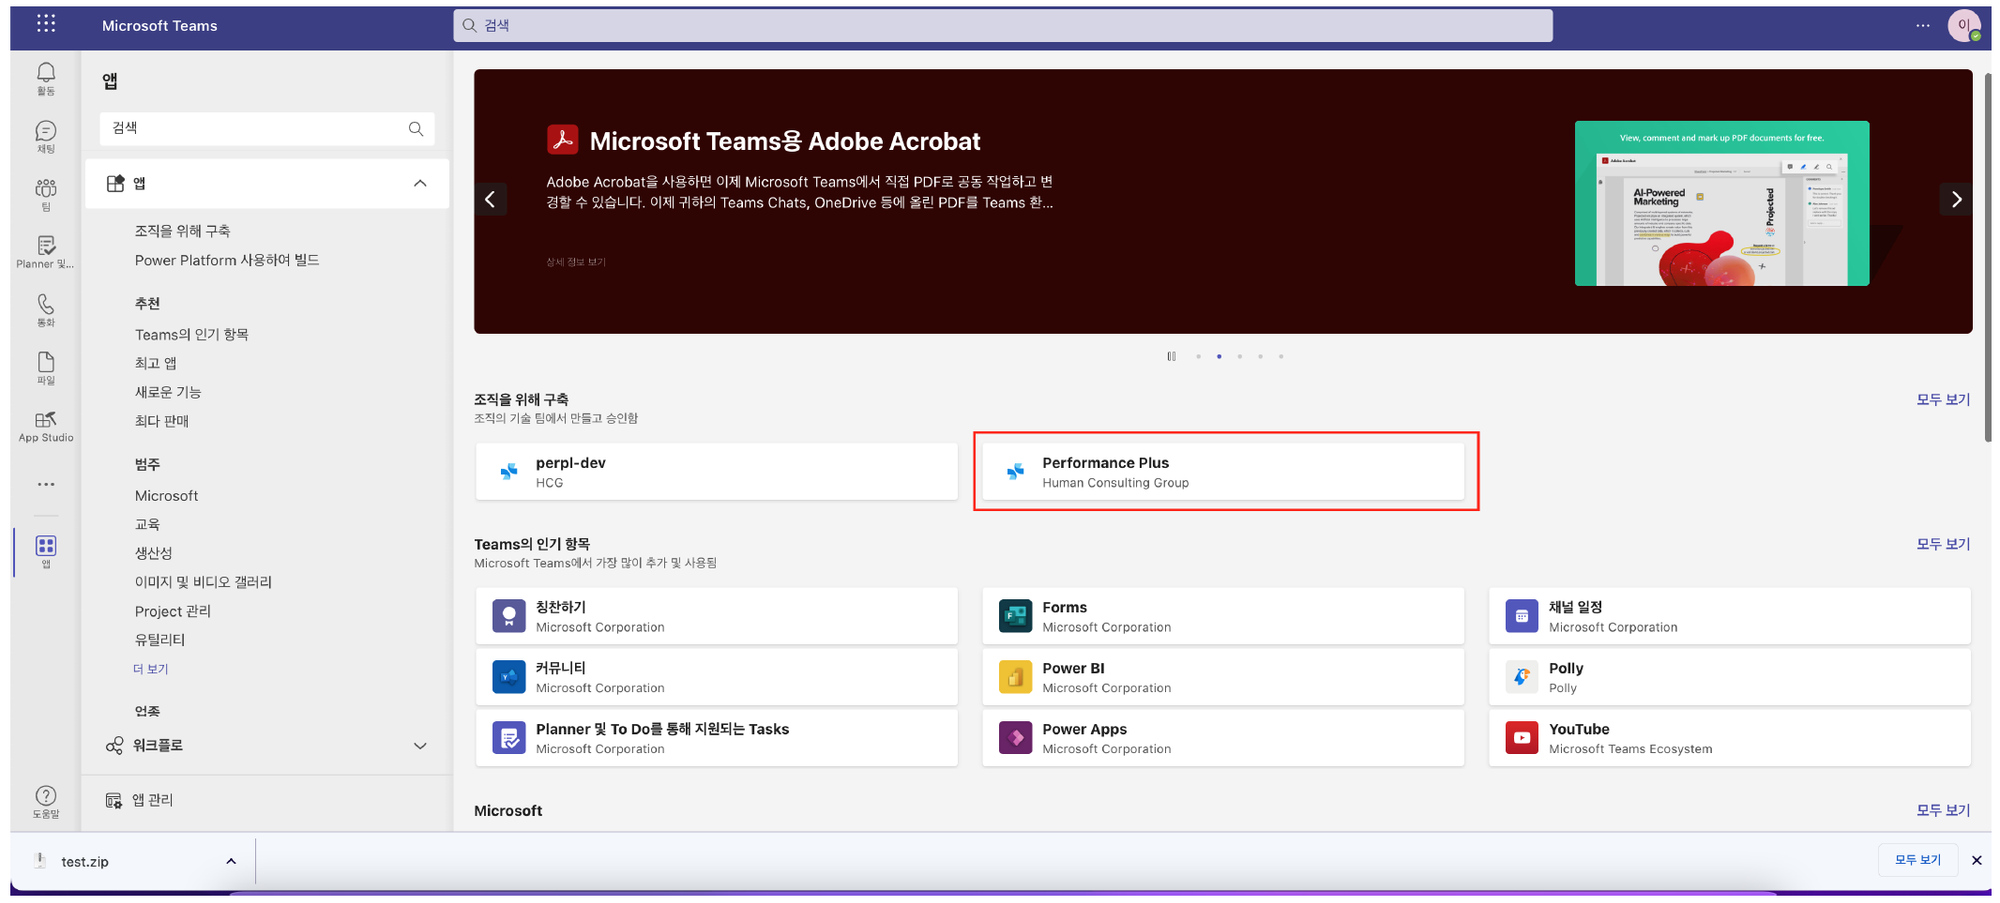Open the Activity bell icon

point(46,77)
